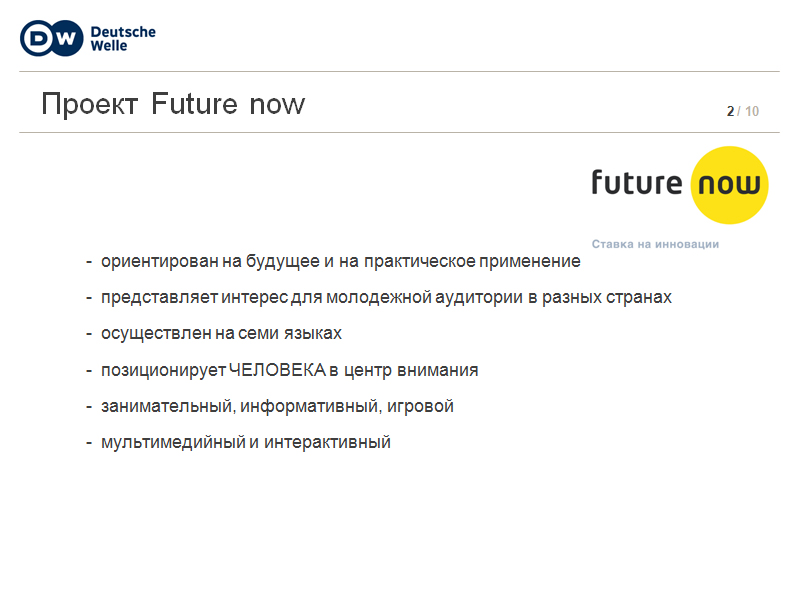Click the word ЧЕЛОВЕКА in fourth bullet
799x599 pixels.
point(277,370)
